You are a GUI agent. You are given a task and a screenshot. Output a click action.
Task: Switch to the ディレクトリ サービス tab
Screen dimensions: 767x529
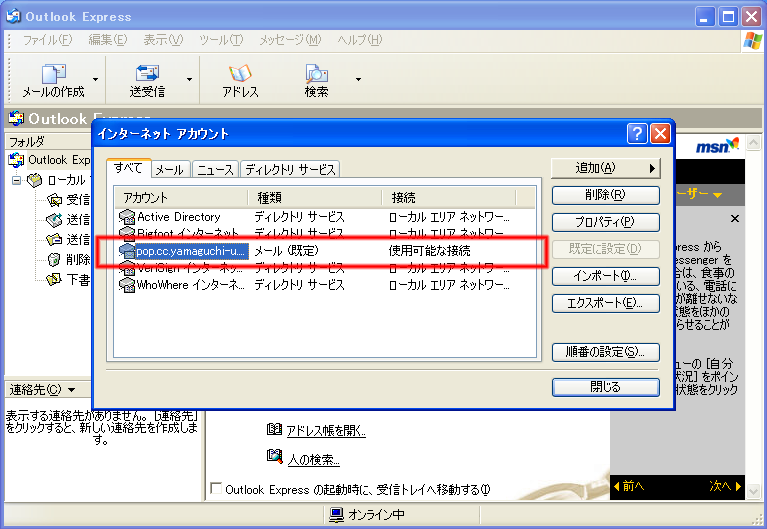coord(290,170)
